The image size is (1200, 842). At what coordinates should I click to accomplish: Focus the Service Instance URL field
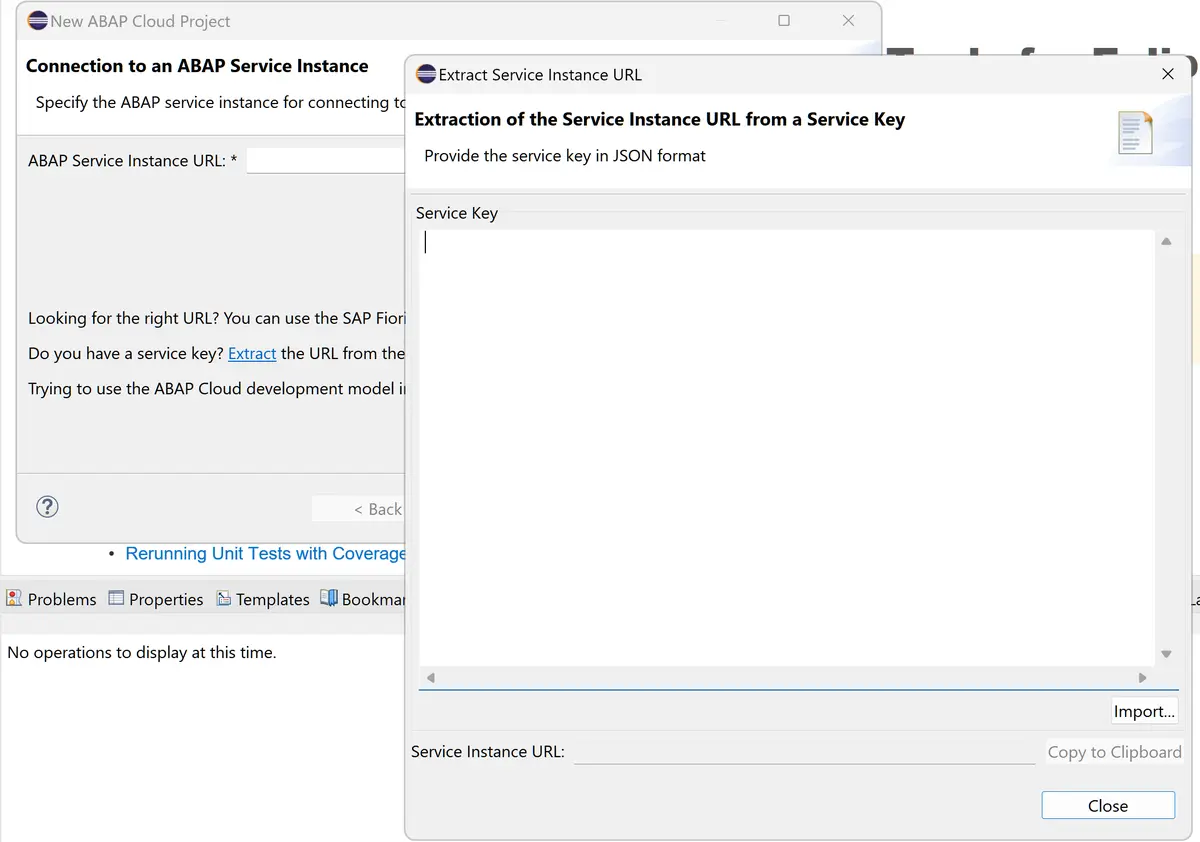[x=805, y=751]
